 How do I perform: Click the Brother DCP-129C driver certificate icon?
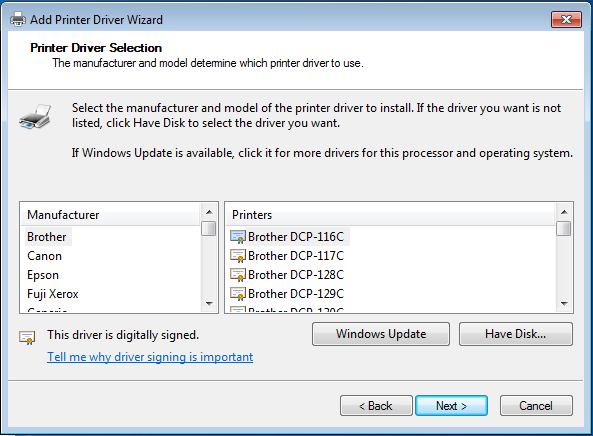(x=238, y=294)
